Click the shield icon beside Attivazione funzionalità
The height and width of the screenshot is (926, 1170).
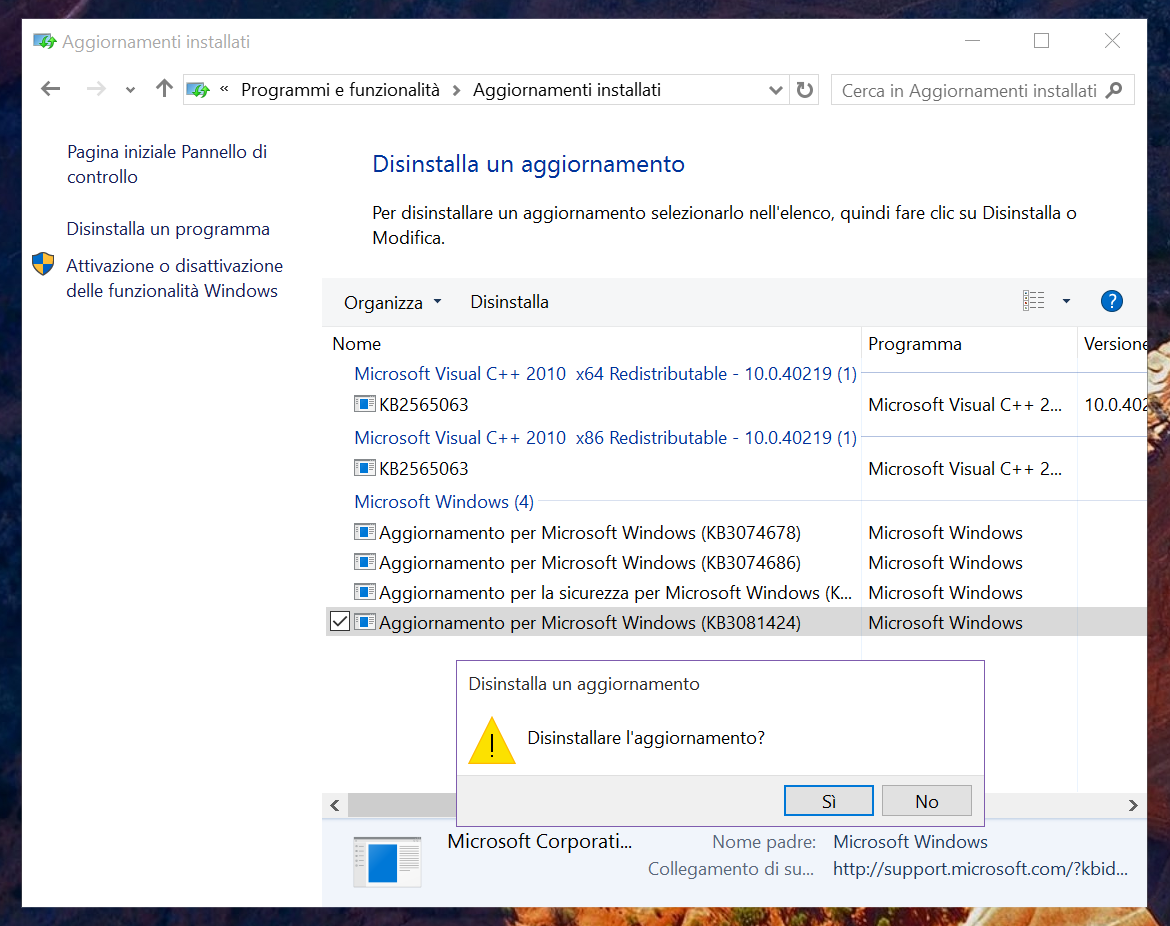pyautogui.click(x=43, y=264)
